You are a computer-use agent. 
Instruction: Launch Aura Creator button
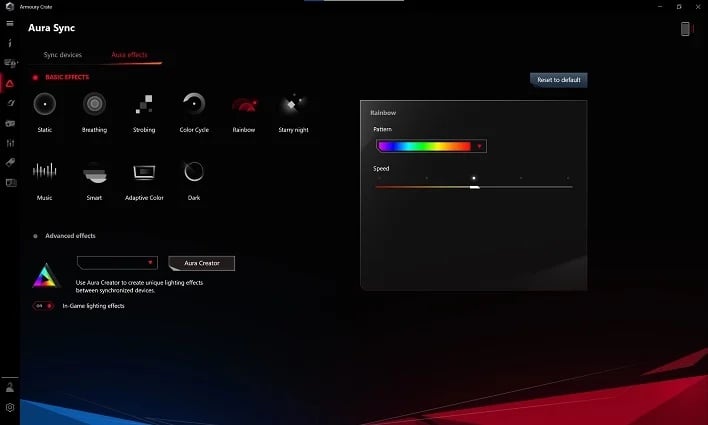coord(201,263)
